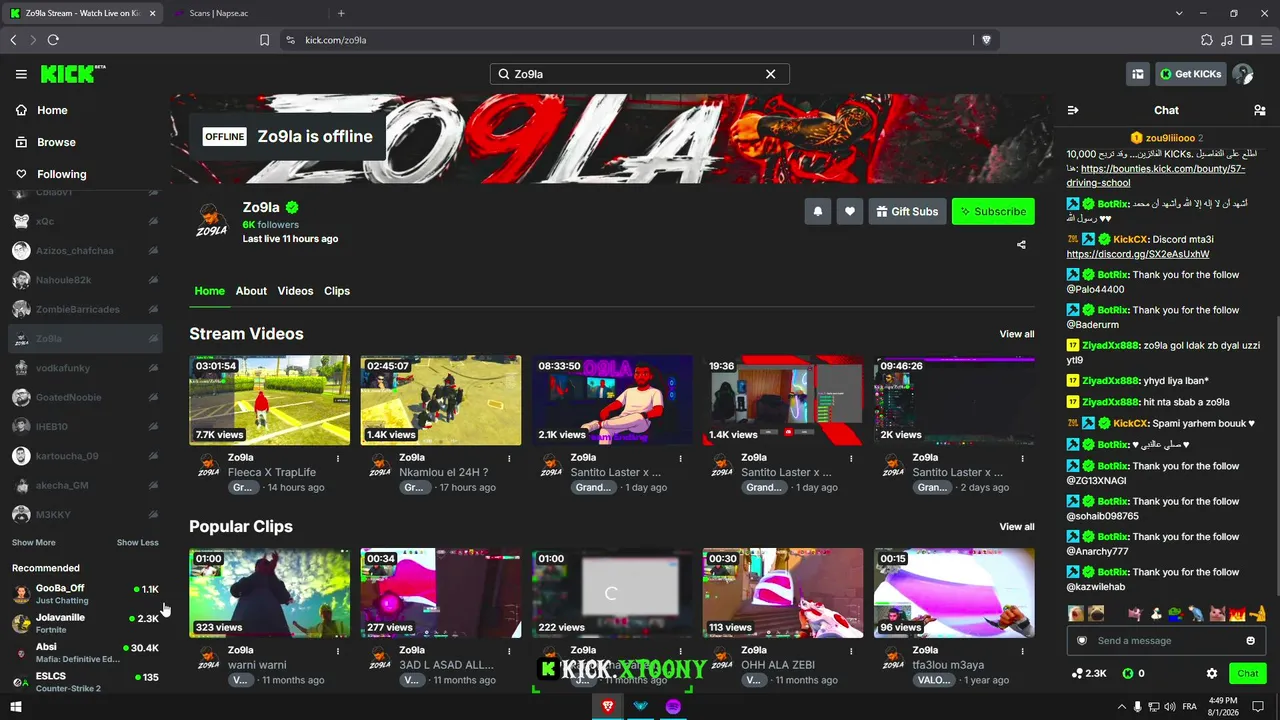1280x720 pixels.
Task: Open the Discord invite link in chat
Action: tap(1138, 254)
